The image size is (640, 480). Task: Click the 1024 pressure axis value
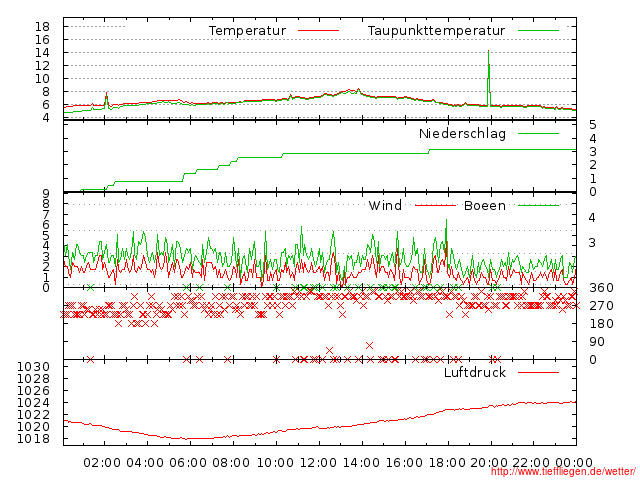pos(33,402)
